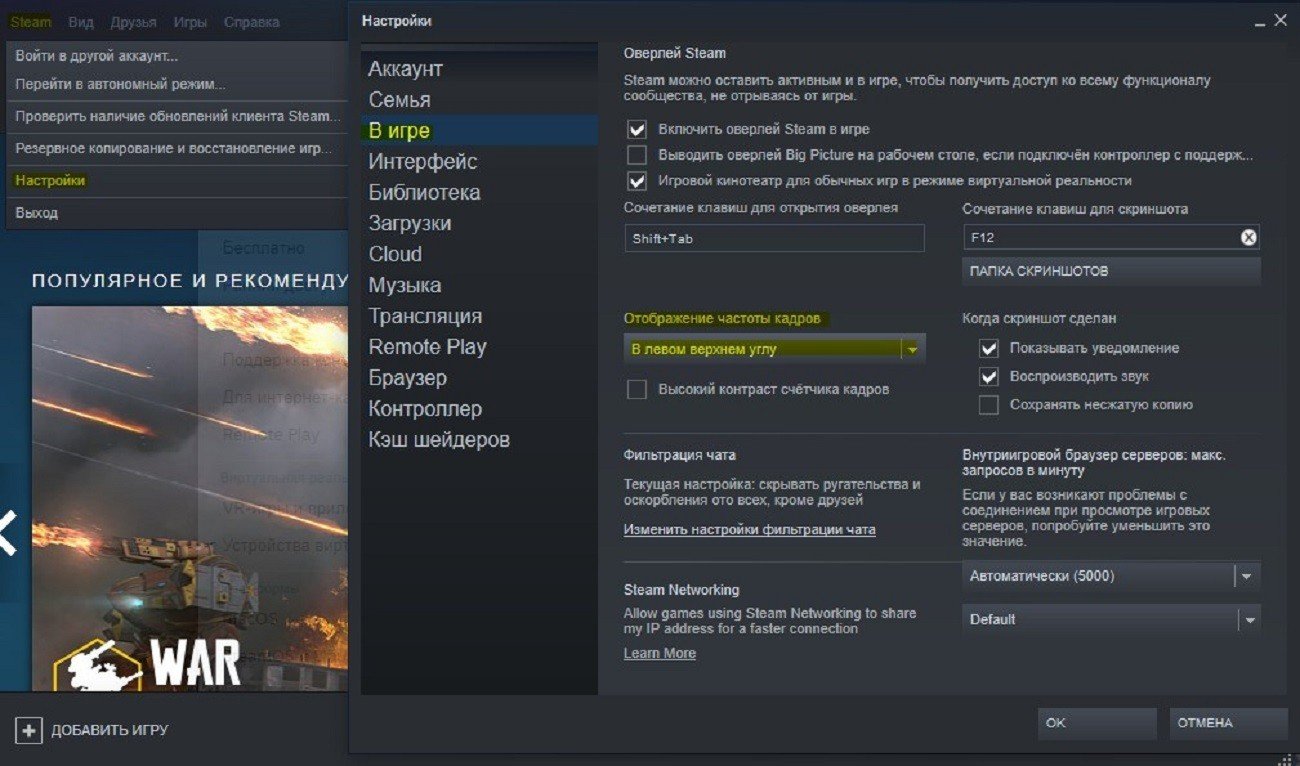This screenshot has height=766, width=1300.
Task: Expand the Steam Networking Default dropdown
Action: tap(1111, 619)
